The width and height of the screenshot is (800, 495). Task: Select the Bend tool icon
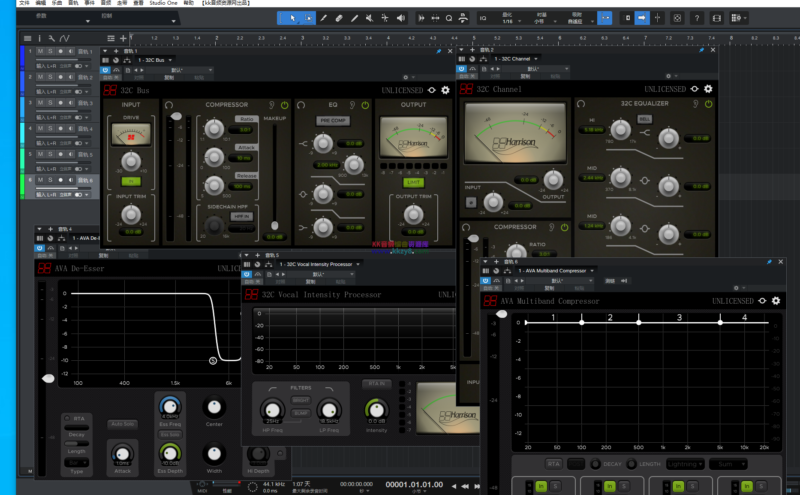385,18
